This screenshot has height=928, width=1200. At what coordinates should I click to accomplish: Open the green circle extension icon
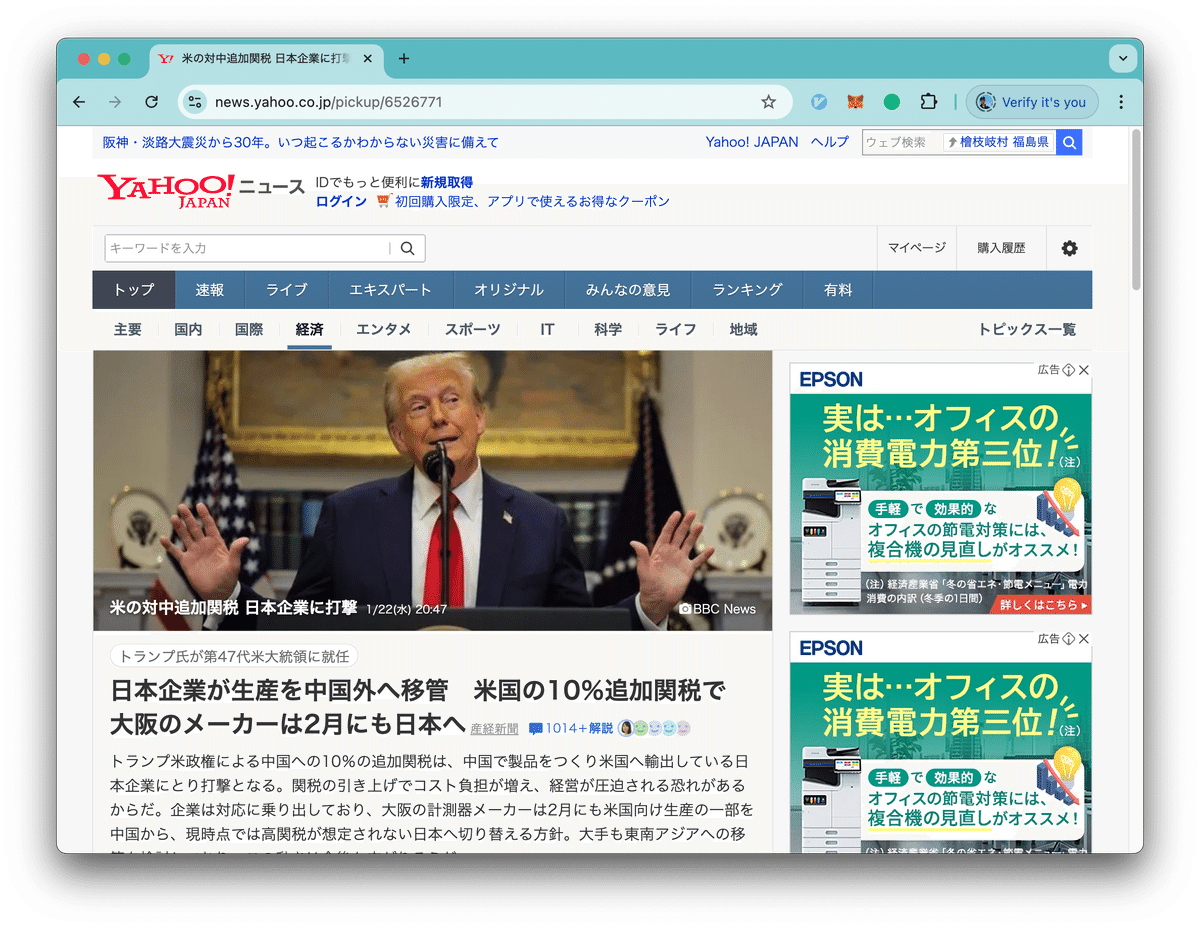click(x=892, y=102)
